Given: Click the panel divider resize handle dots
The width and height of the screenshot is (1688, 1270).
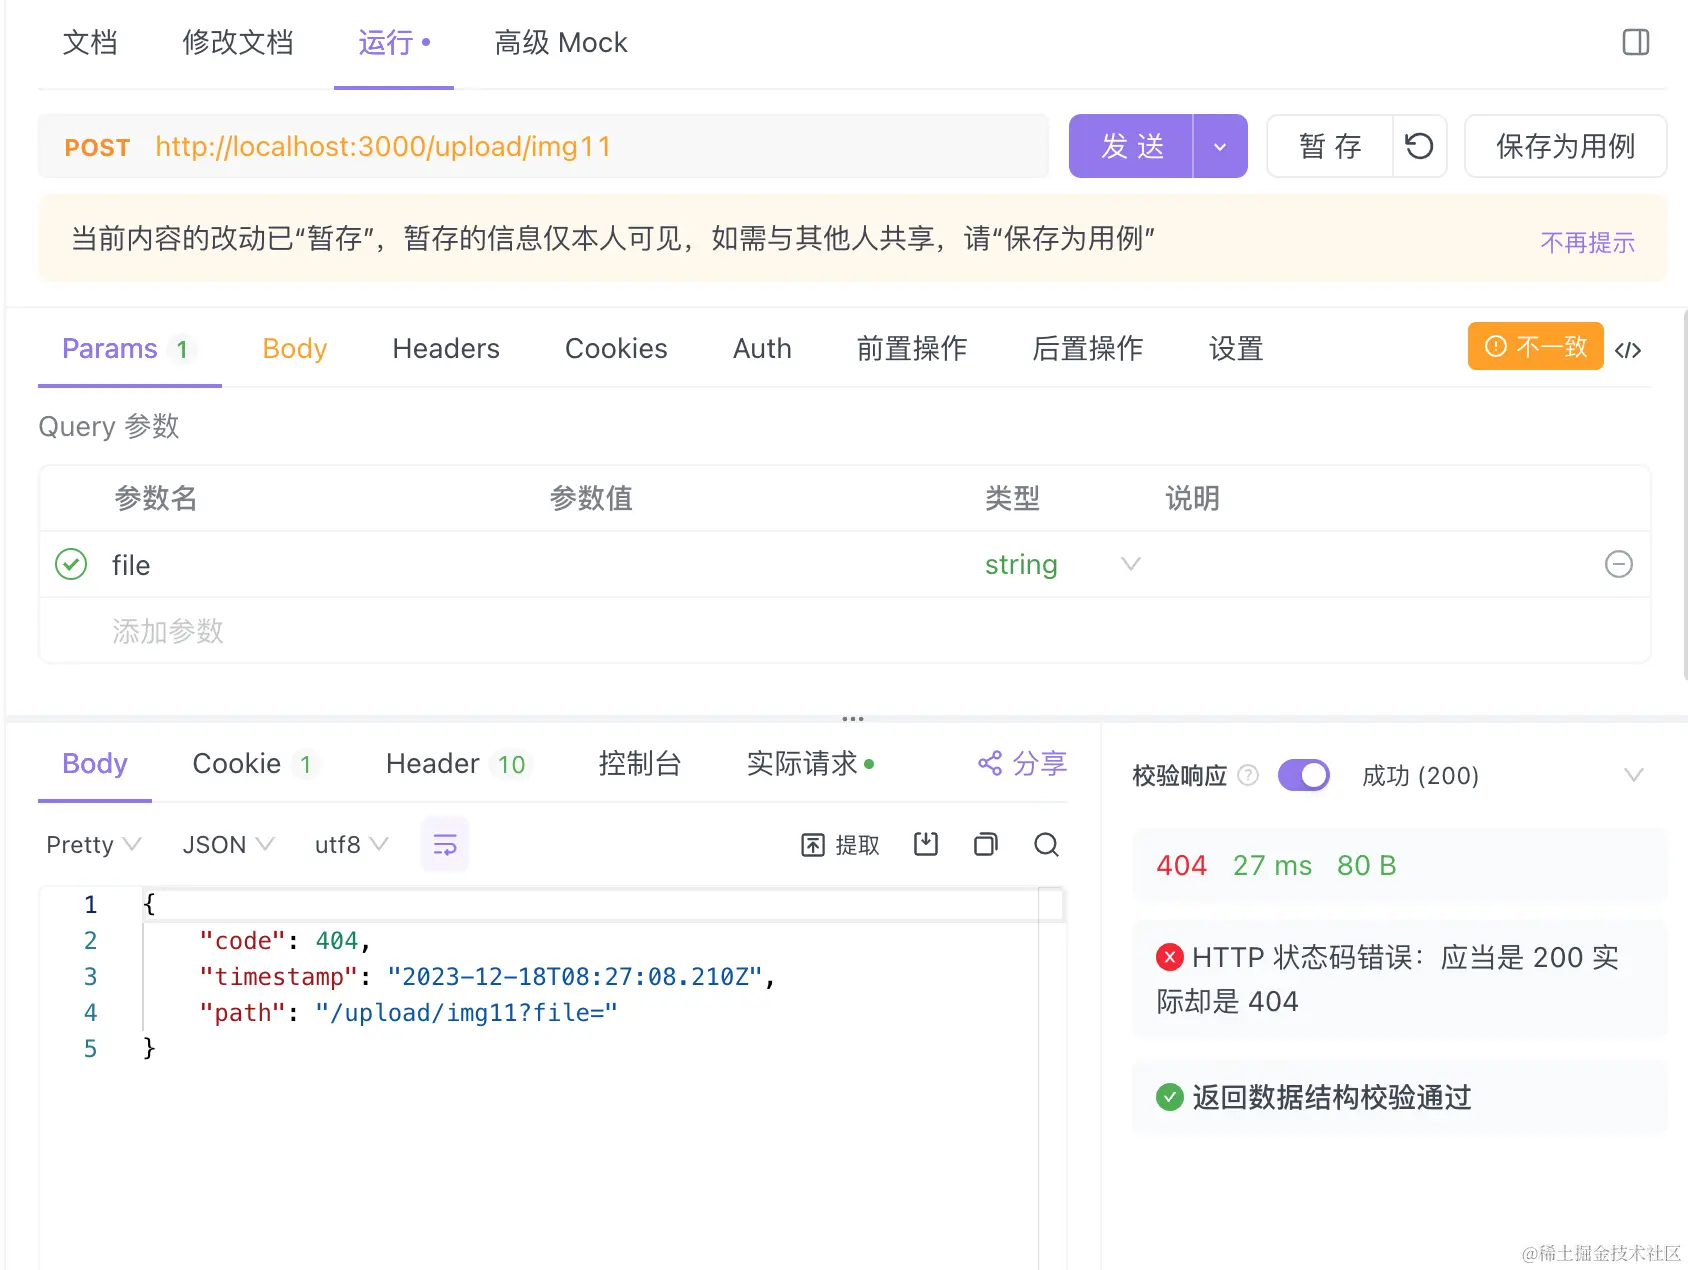Looking at the screenshot, I should (x=853, y=718).
